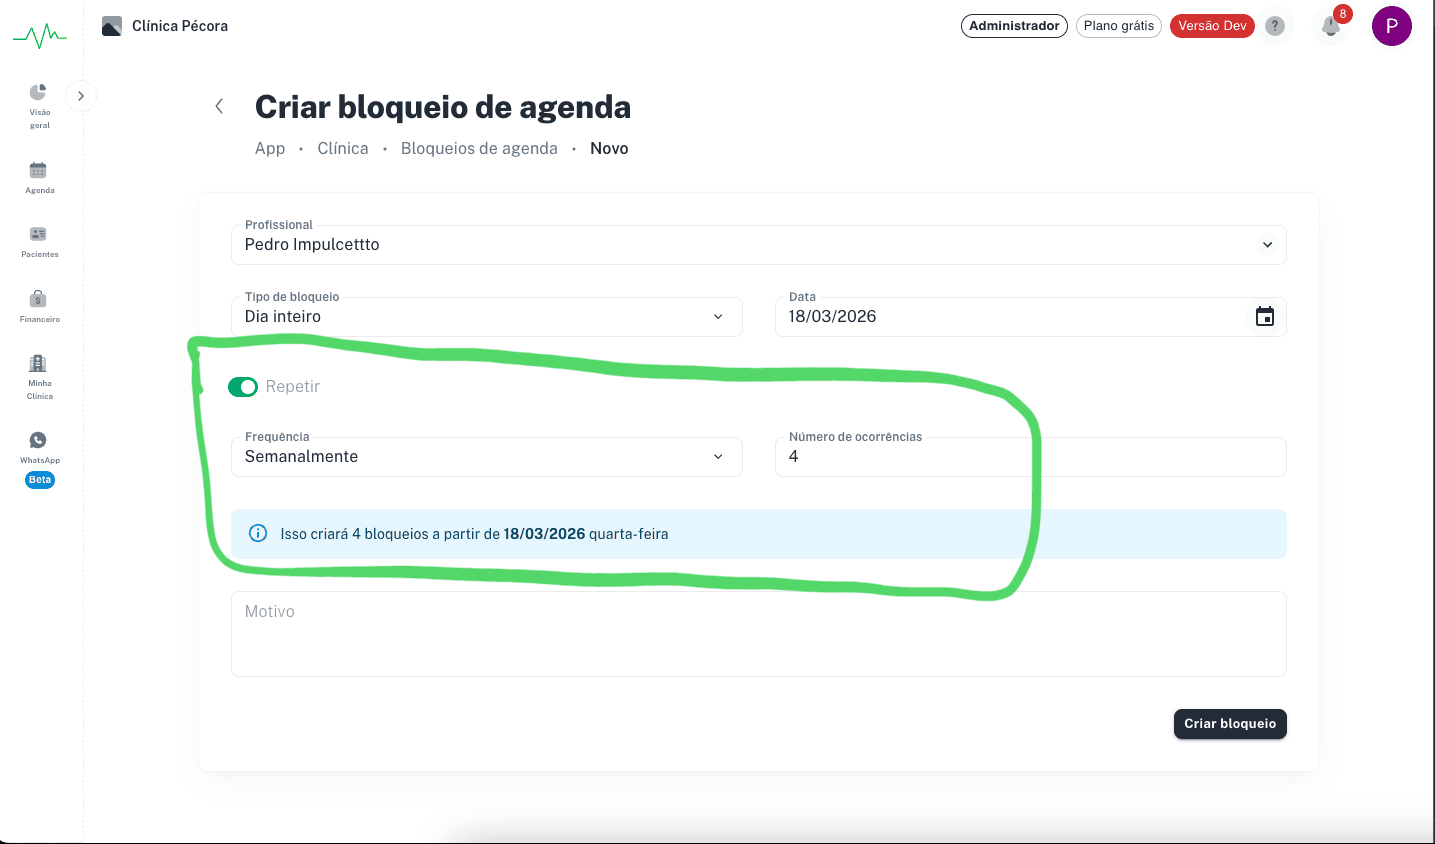Click the Clínica Pécora name in header
The height and width of the screenshot is (844, 1435).
(x=180, y=26)
